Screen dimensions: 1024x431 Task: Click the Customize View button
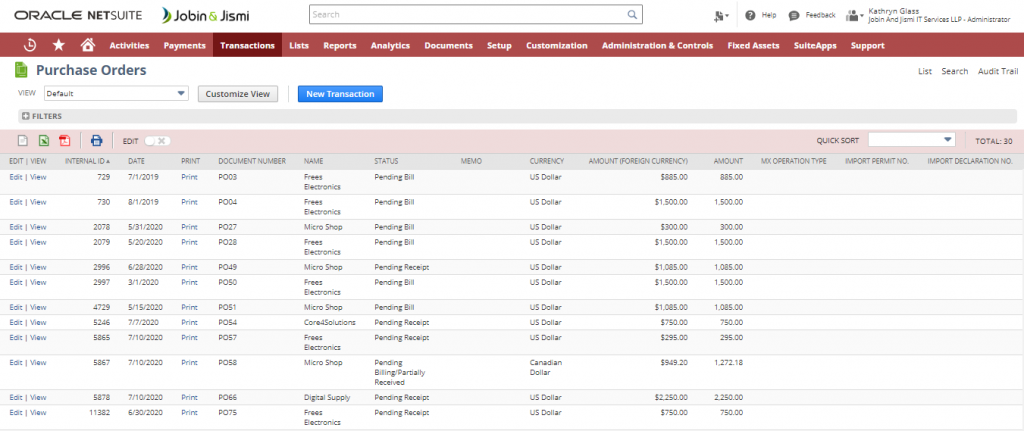click(x=237, y=93)
